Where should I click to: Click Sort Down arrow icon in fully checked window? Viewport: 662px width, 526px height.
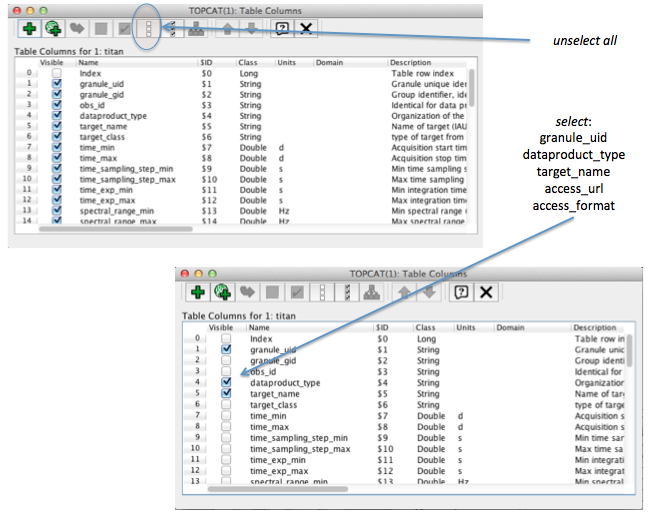pyautogui.click(x=252, y=29)
